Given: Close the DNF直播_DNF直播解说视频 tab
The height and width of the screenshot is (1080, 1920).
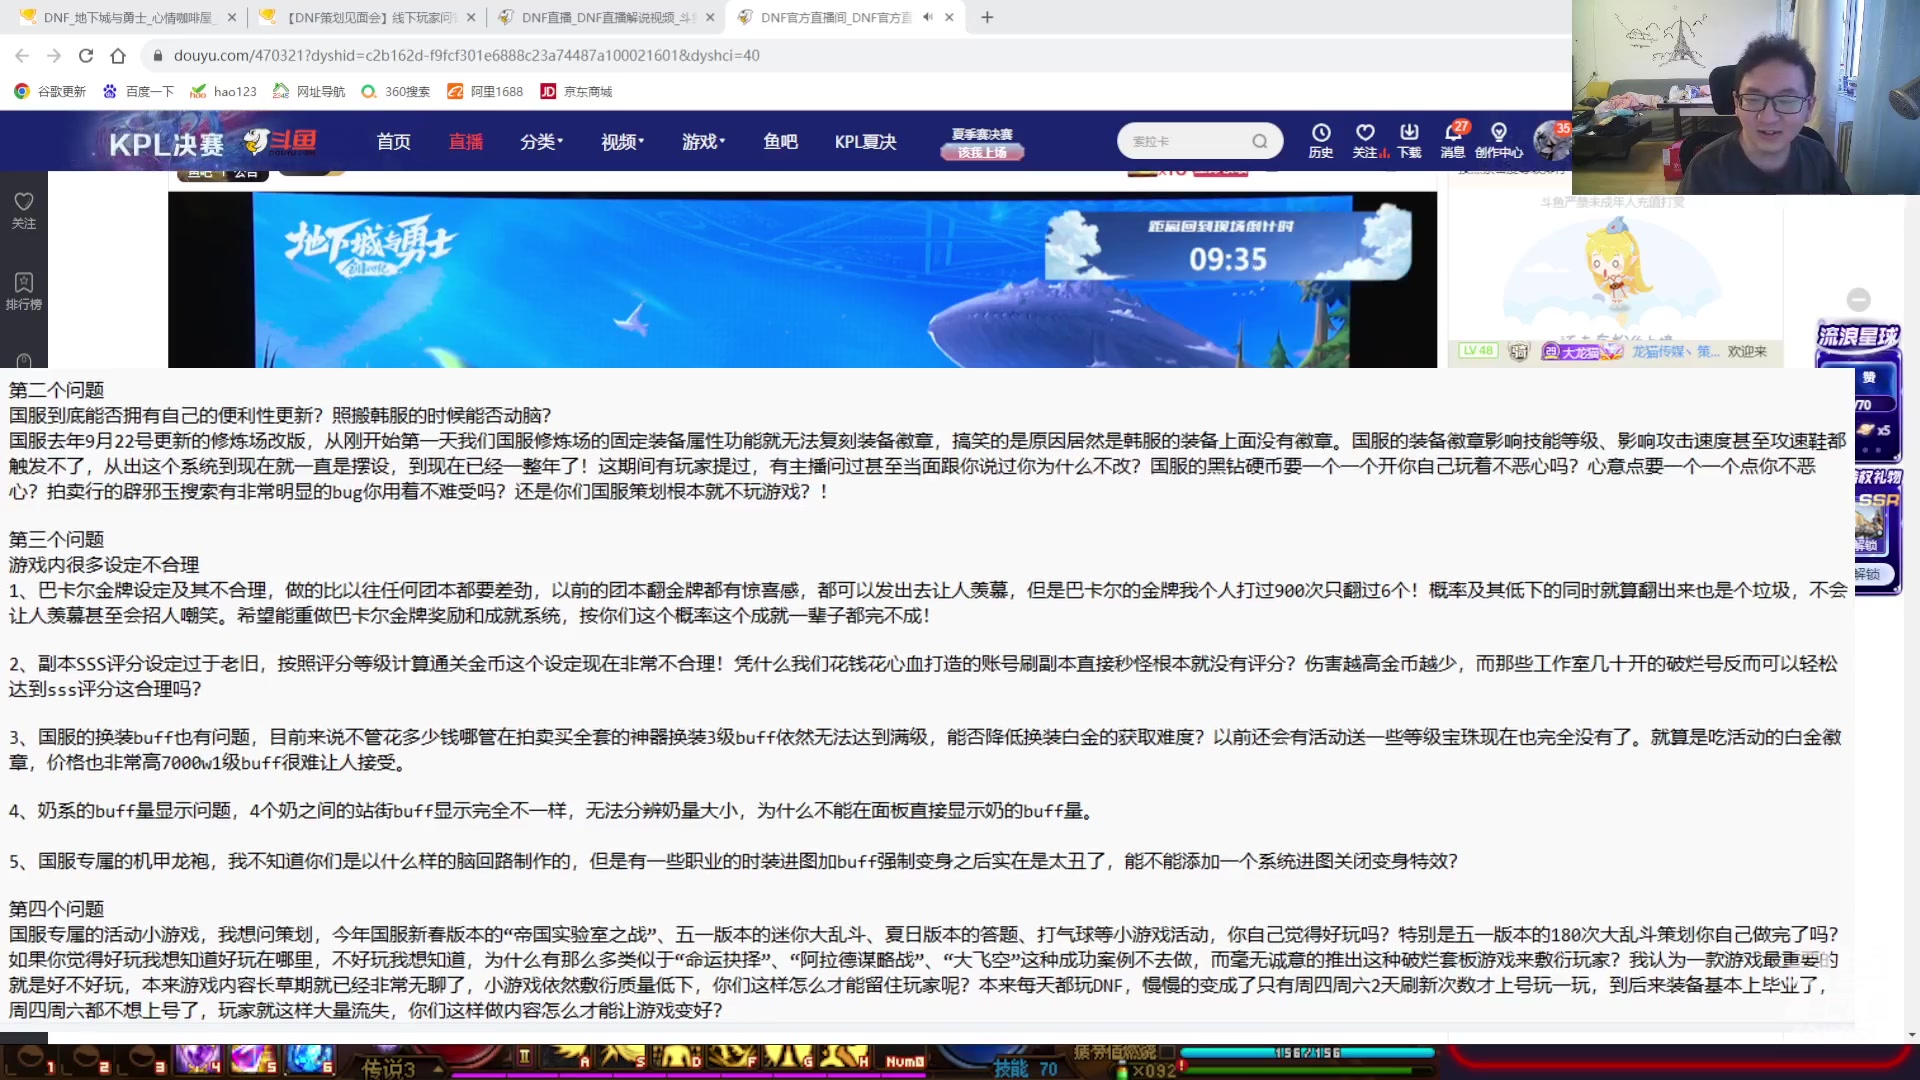Looking at the screenshot, I should pos(710,17).
